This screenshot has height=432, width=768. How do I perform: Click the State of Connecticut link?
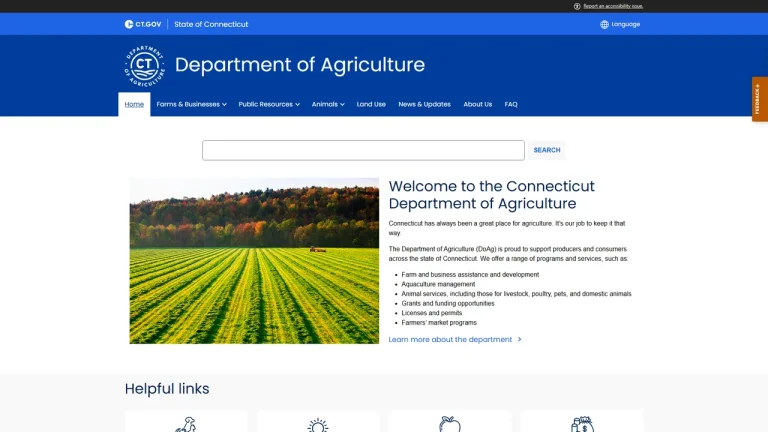[211, 24]
